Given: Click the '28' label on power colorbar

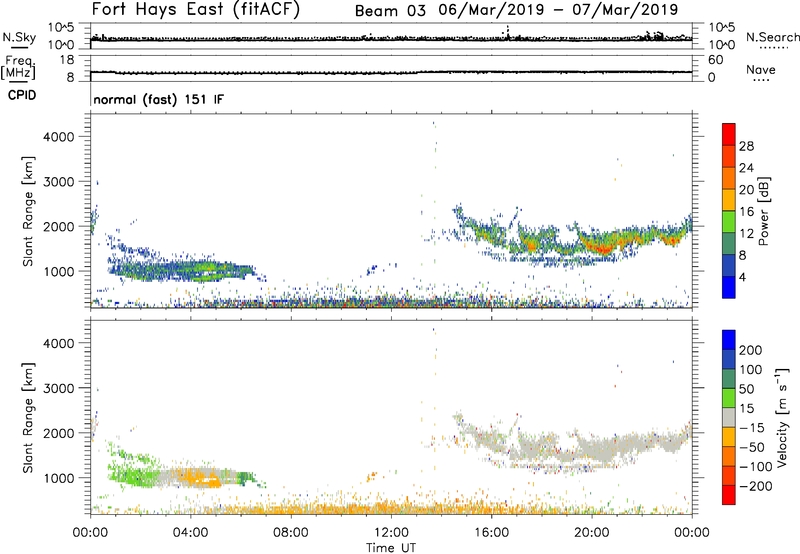Looking at the screenshot, I should pos(746,146).
